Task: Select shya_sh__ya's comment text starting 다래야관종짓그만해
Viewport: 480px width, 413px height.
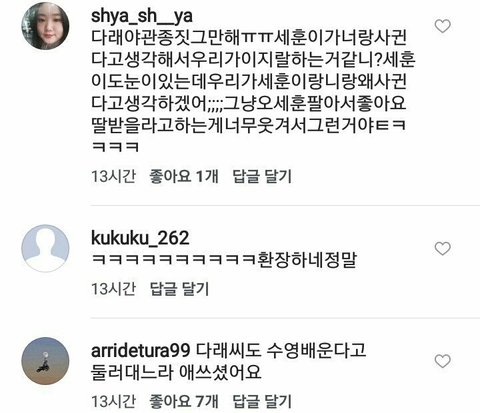Action: (253, 92)
